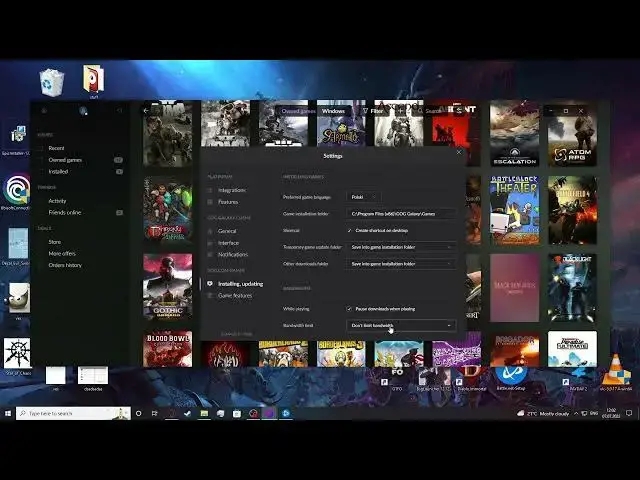640x480 pixels.
Task: Click the Windows filter tag
Action: tap(333, 111)
